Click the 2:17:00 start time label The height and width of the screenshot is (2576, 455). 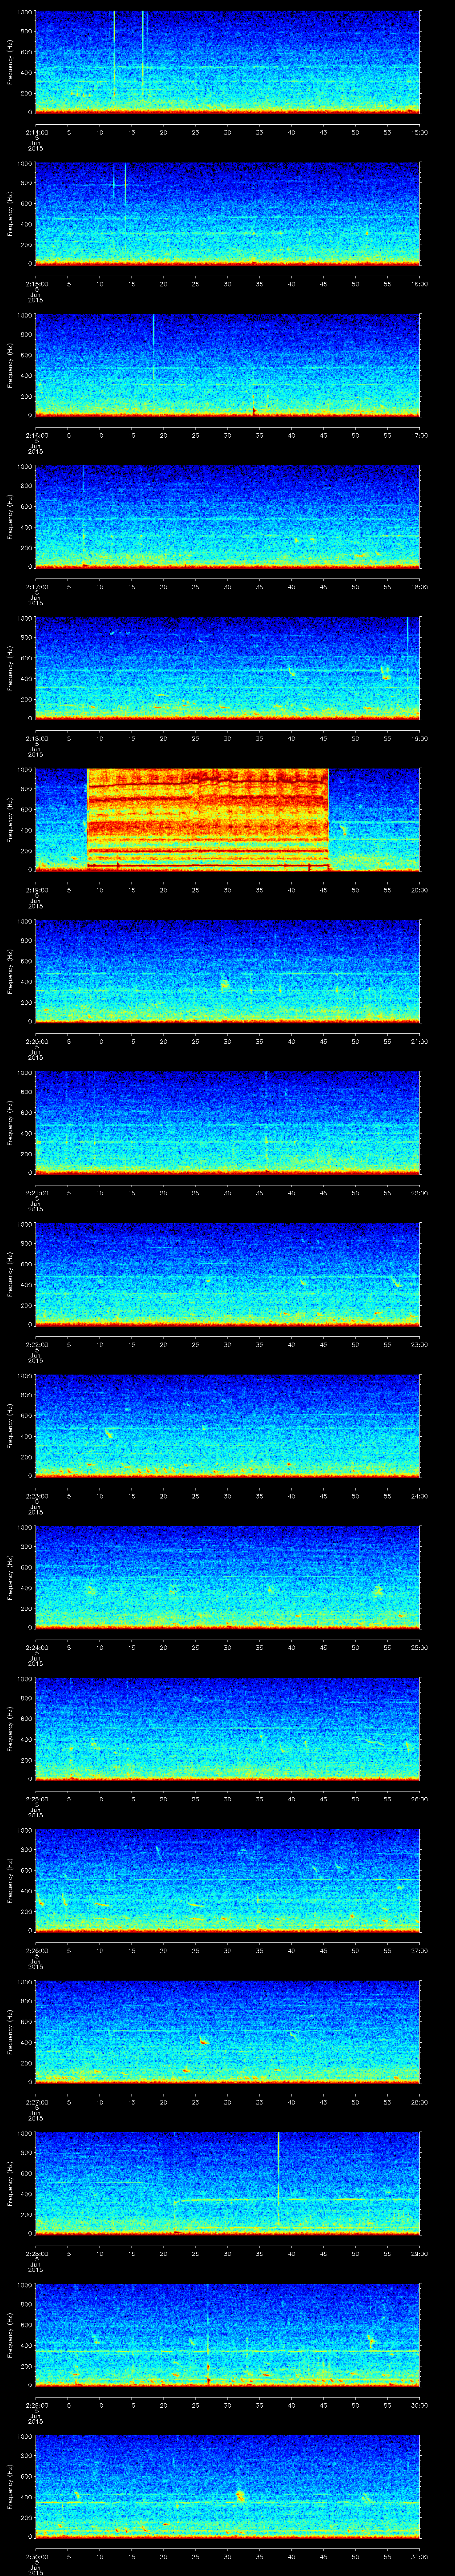pyautogui.click(x=36, y=587)
